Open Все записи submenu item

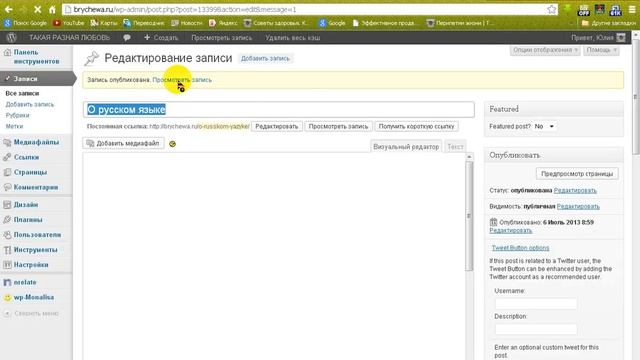pyautogui.click(x=22, y=93)
